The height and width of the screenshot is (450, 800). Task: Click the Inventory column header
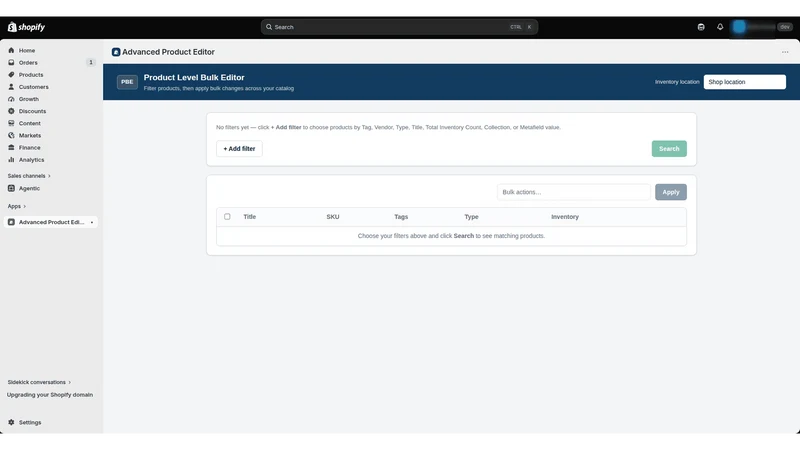click(x=565, y=217)
